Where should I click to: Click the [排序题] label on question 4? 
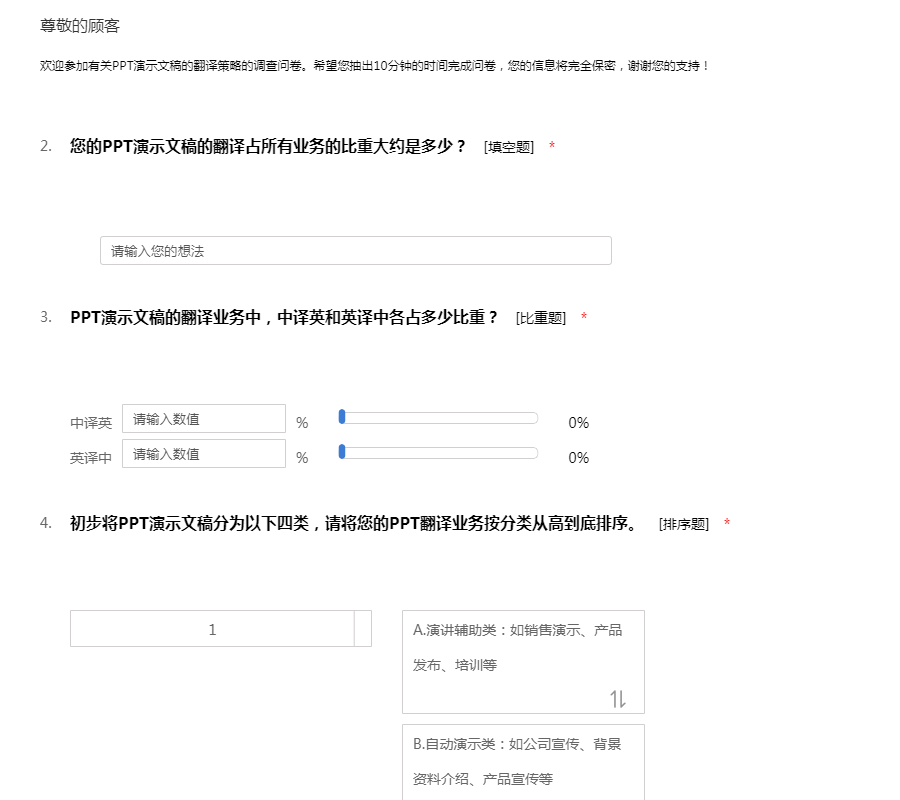click(683, 524)
